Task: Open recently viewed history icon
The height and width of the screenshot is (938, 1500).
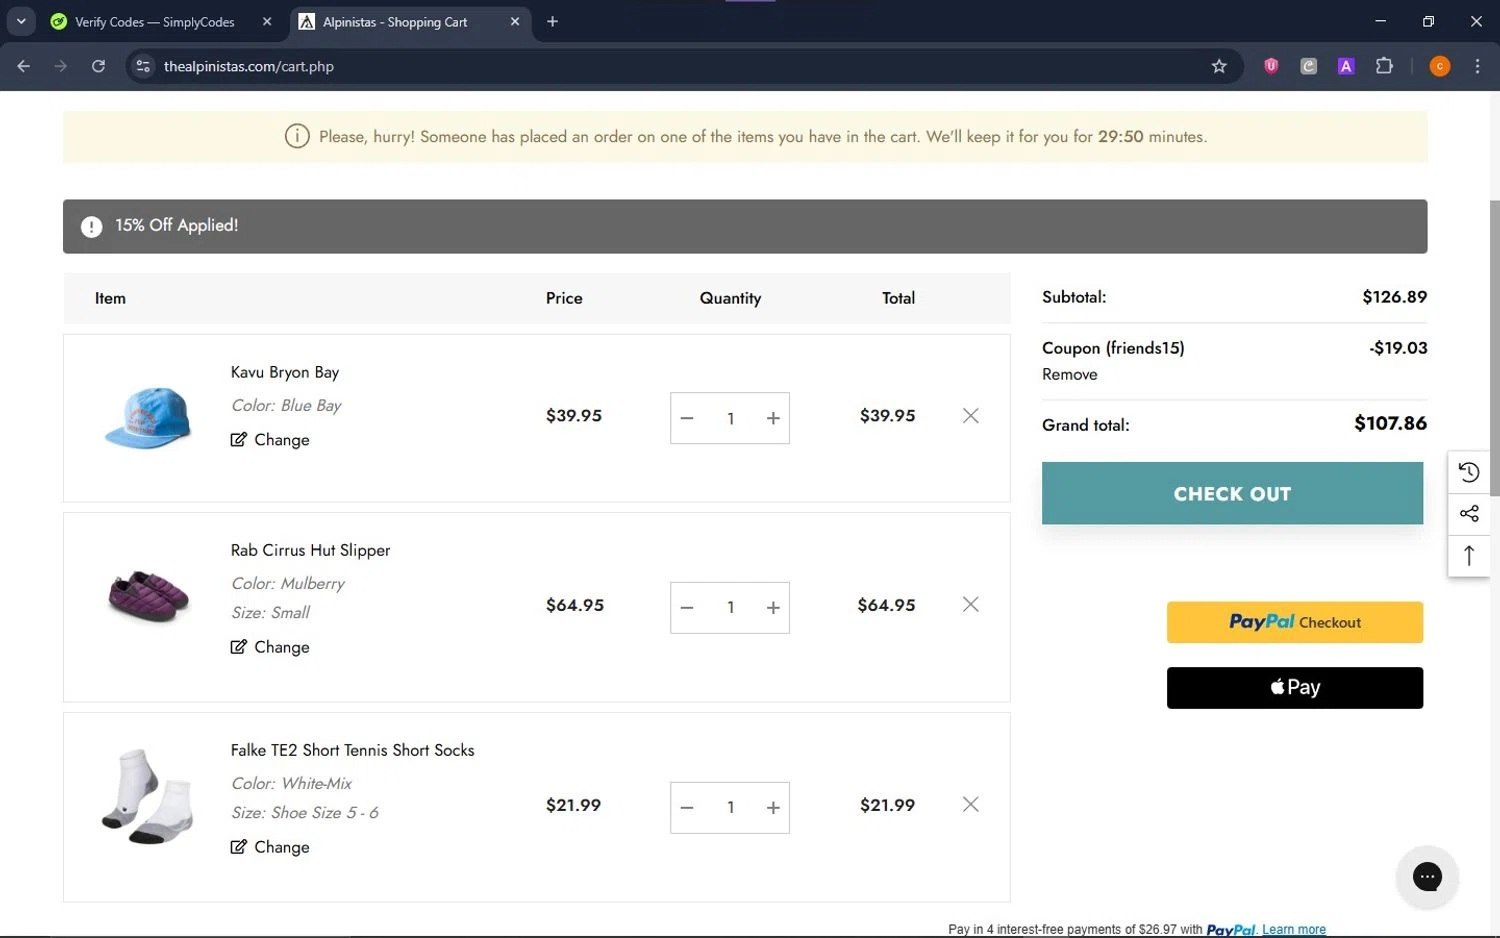Action: pos(1469,472)
